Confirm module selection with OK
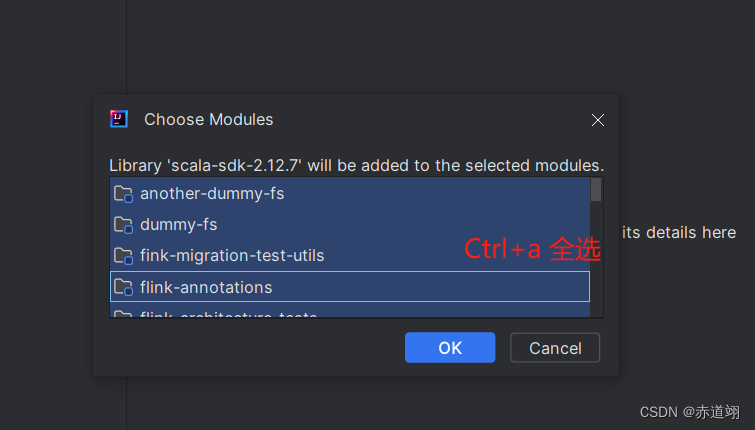Image resolution: width=755 pixels, height=430 pixels. click(450, 348)
